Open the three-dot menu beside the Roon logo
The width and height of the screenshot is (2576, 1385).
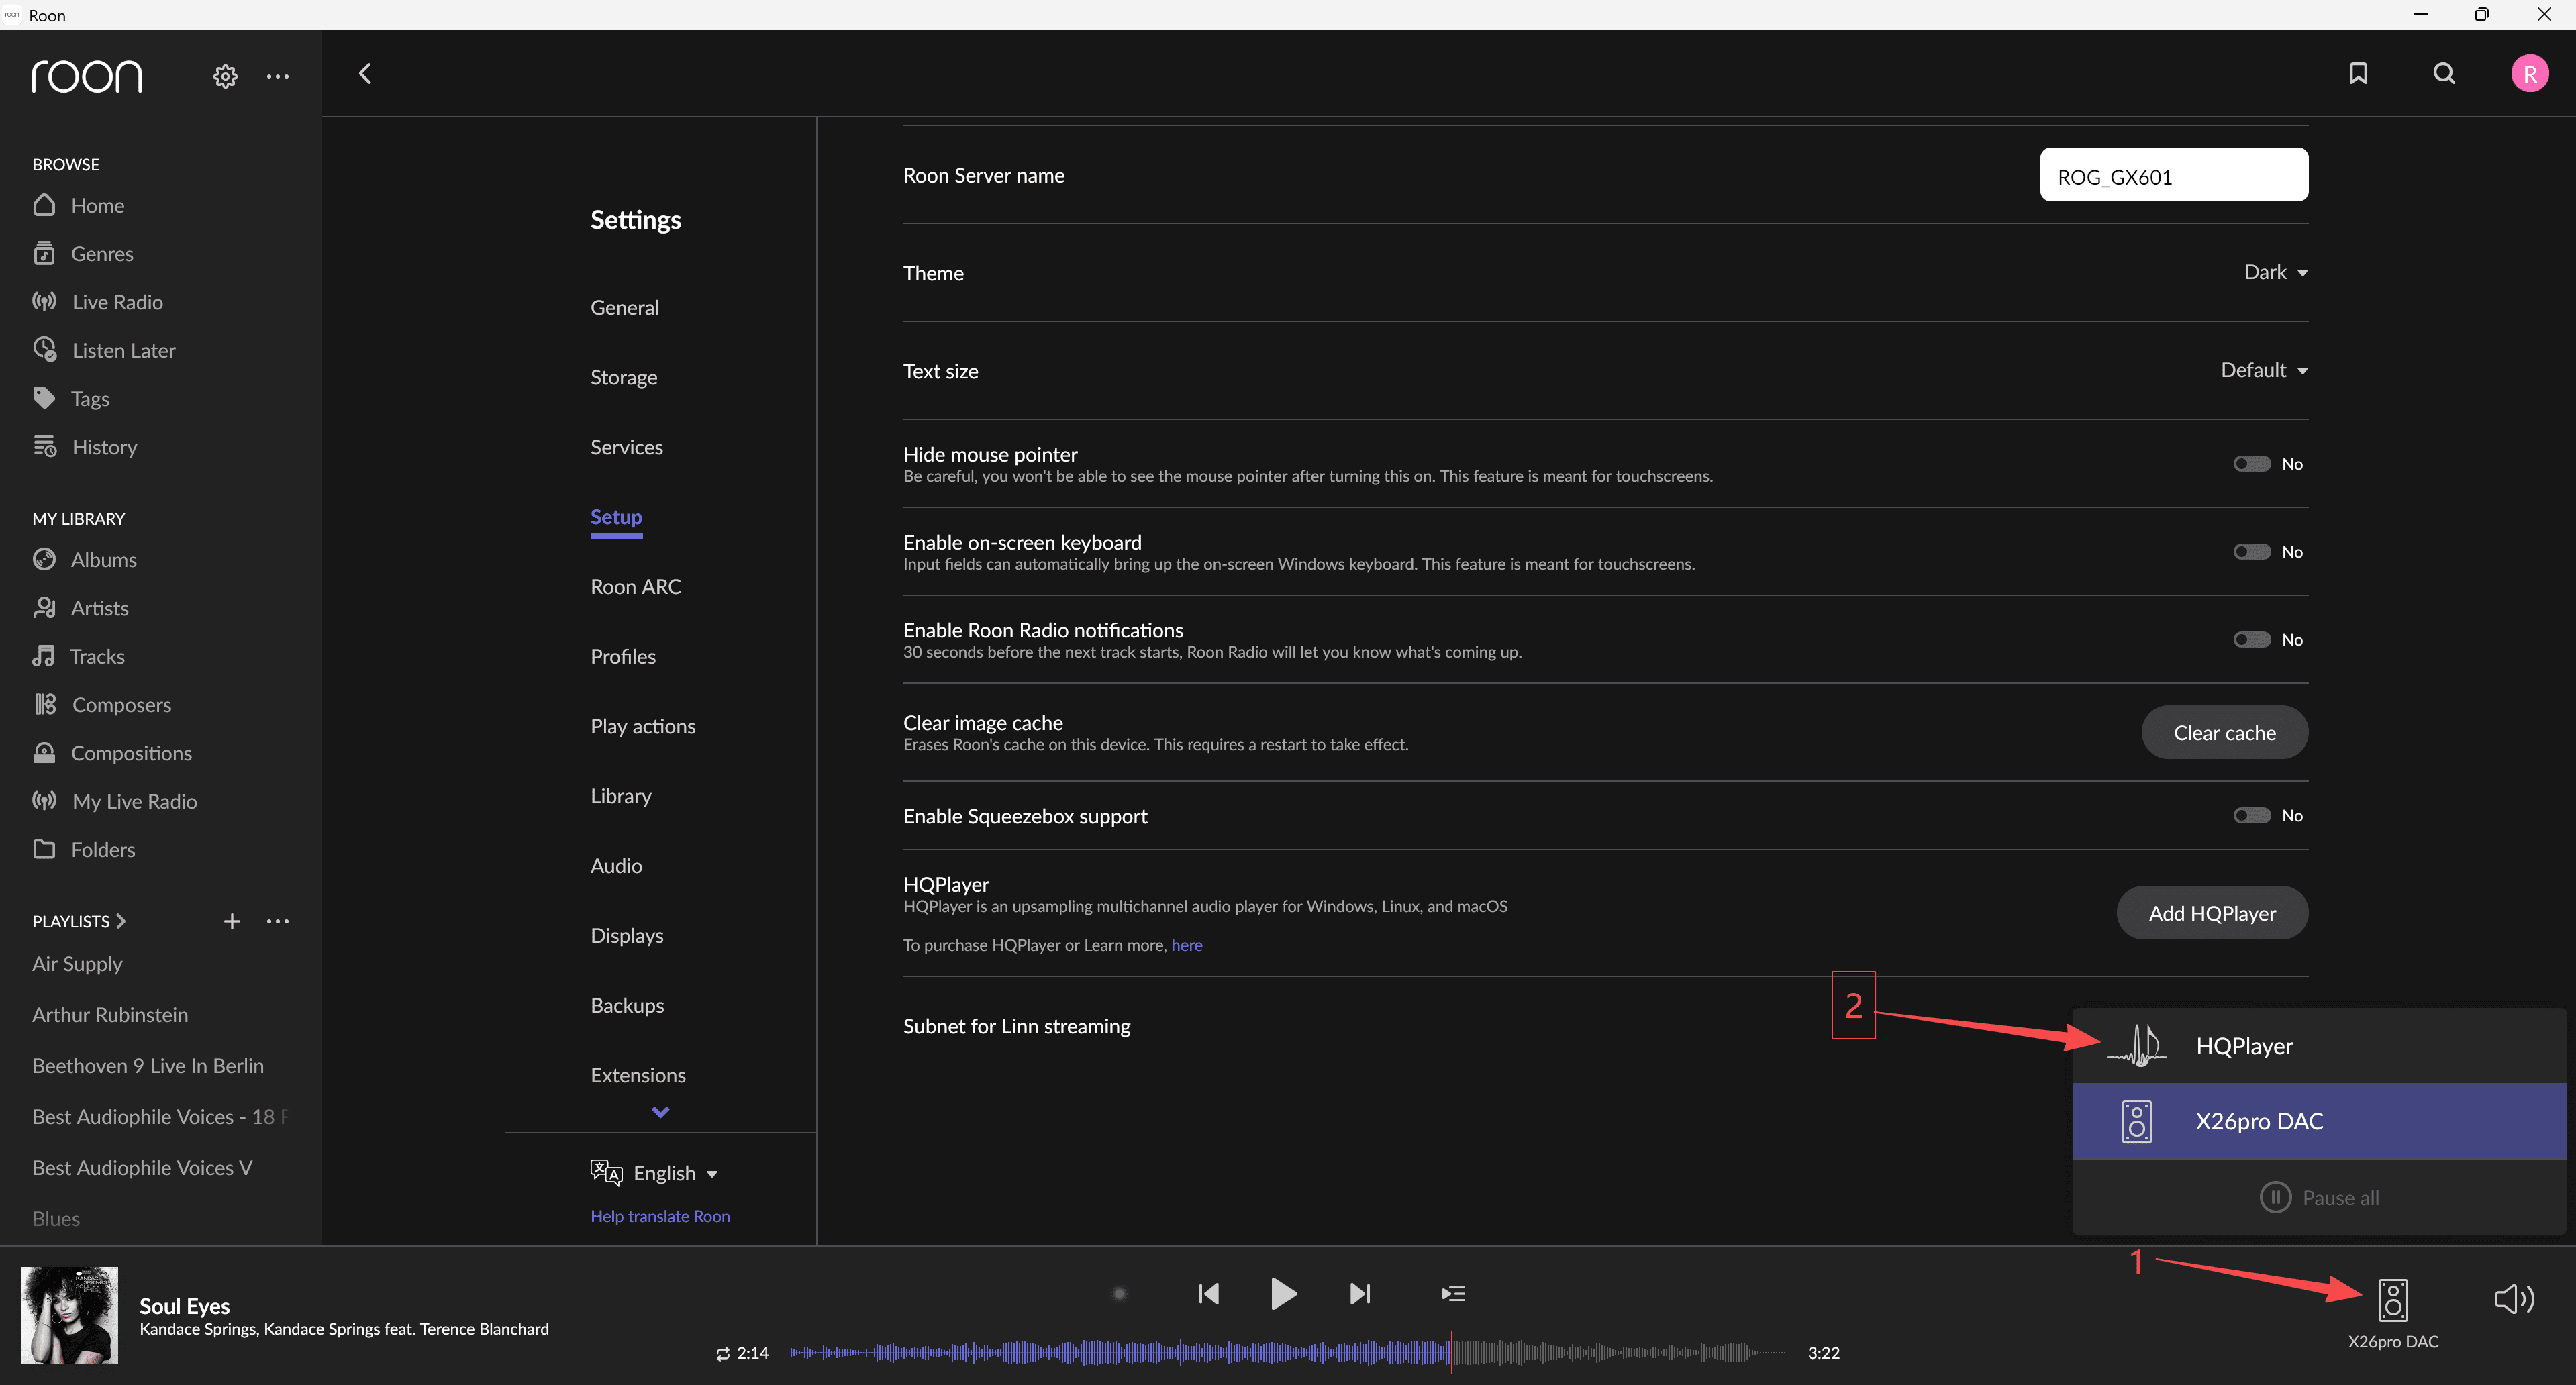(x=278, y=76)
